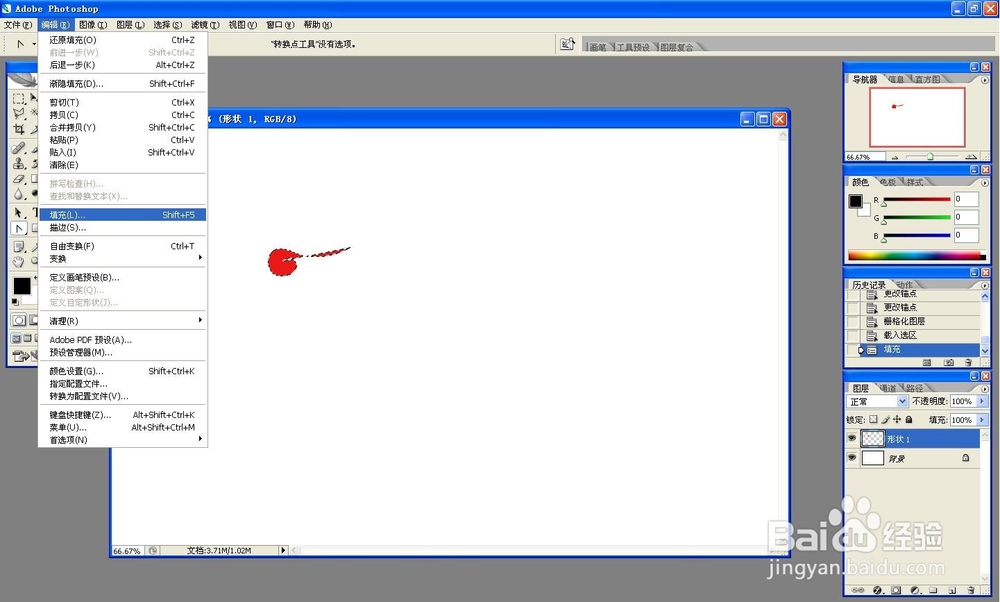Click 后退一步(K) menu entry
The image size is (1000, 602).
click(122, 65)
